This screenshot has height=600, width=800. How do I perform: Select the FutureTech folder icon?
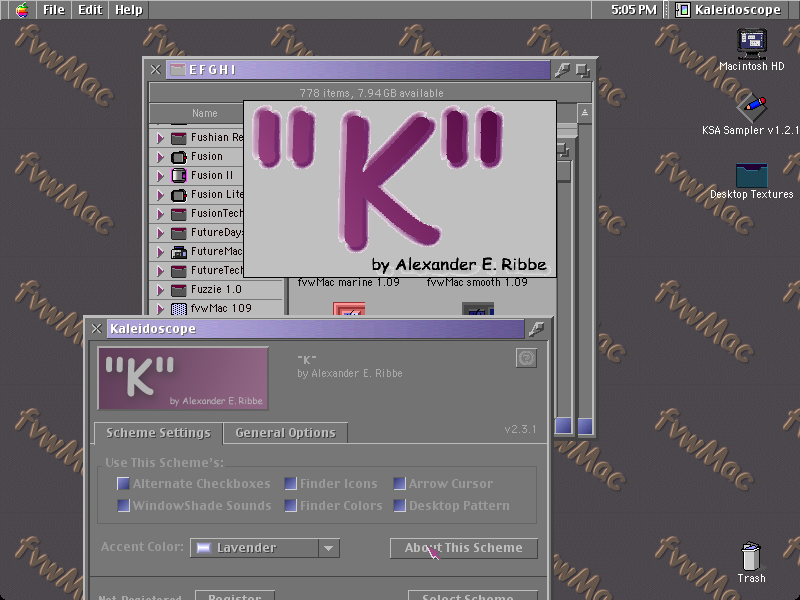click(179, 271)
